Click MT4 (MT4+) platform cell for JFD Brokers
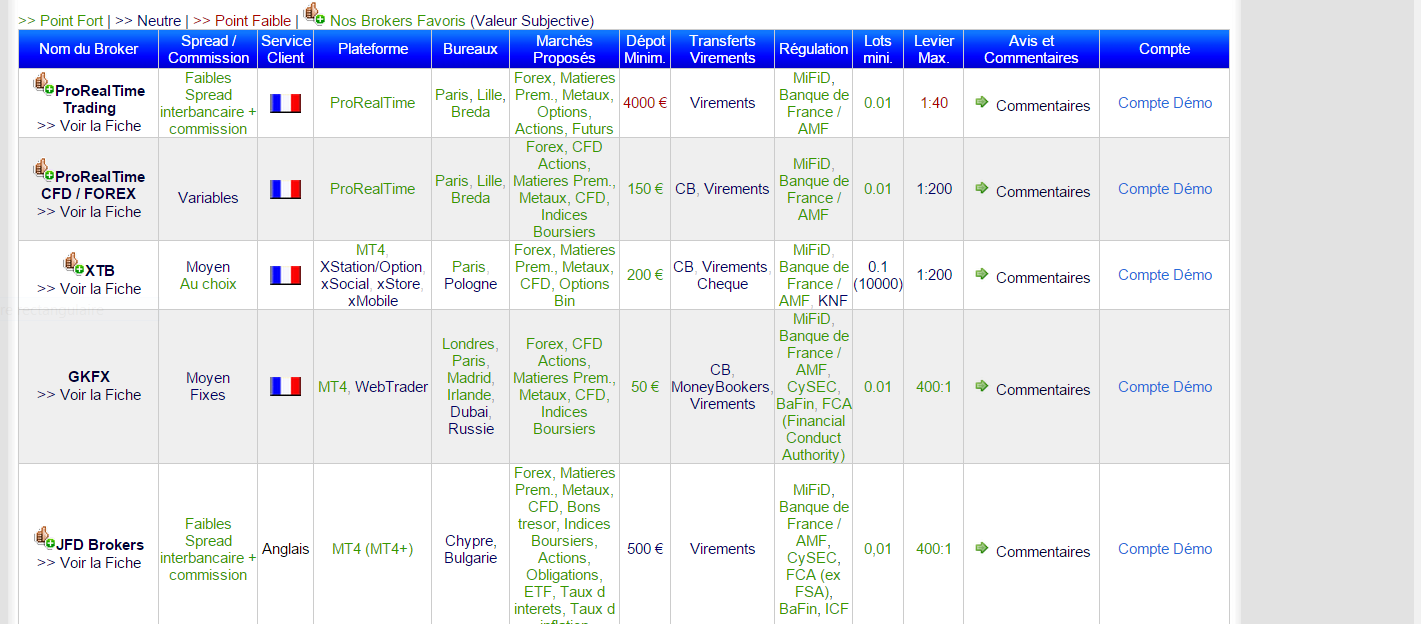The width and height of the screenshot is (1421, 624). (373, 549)
